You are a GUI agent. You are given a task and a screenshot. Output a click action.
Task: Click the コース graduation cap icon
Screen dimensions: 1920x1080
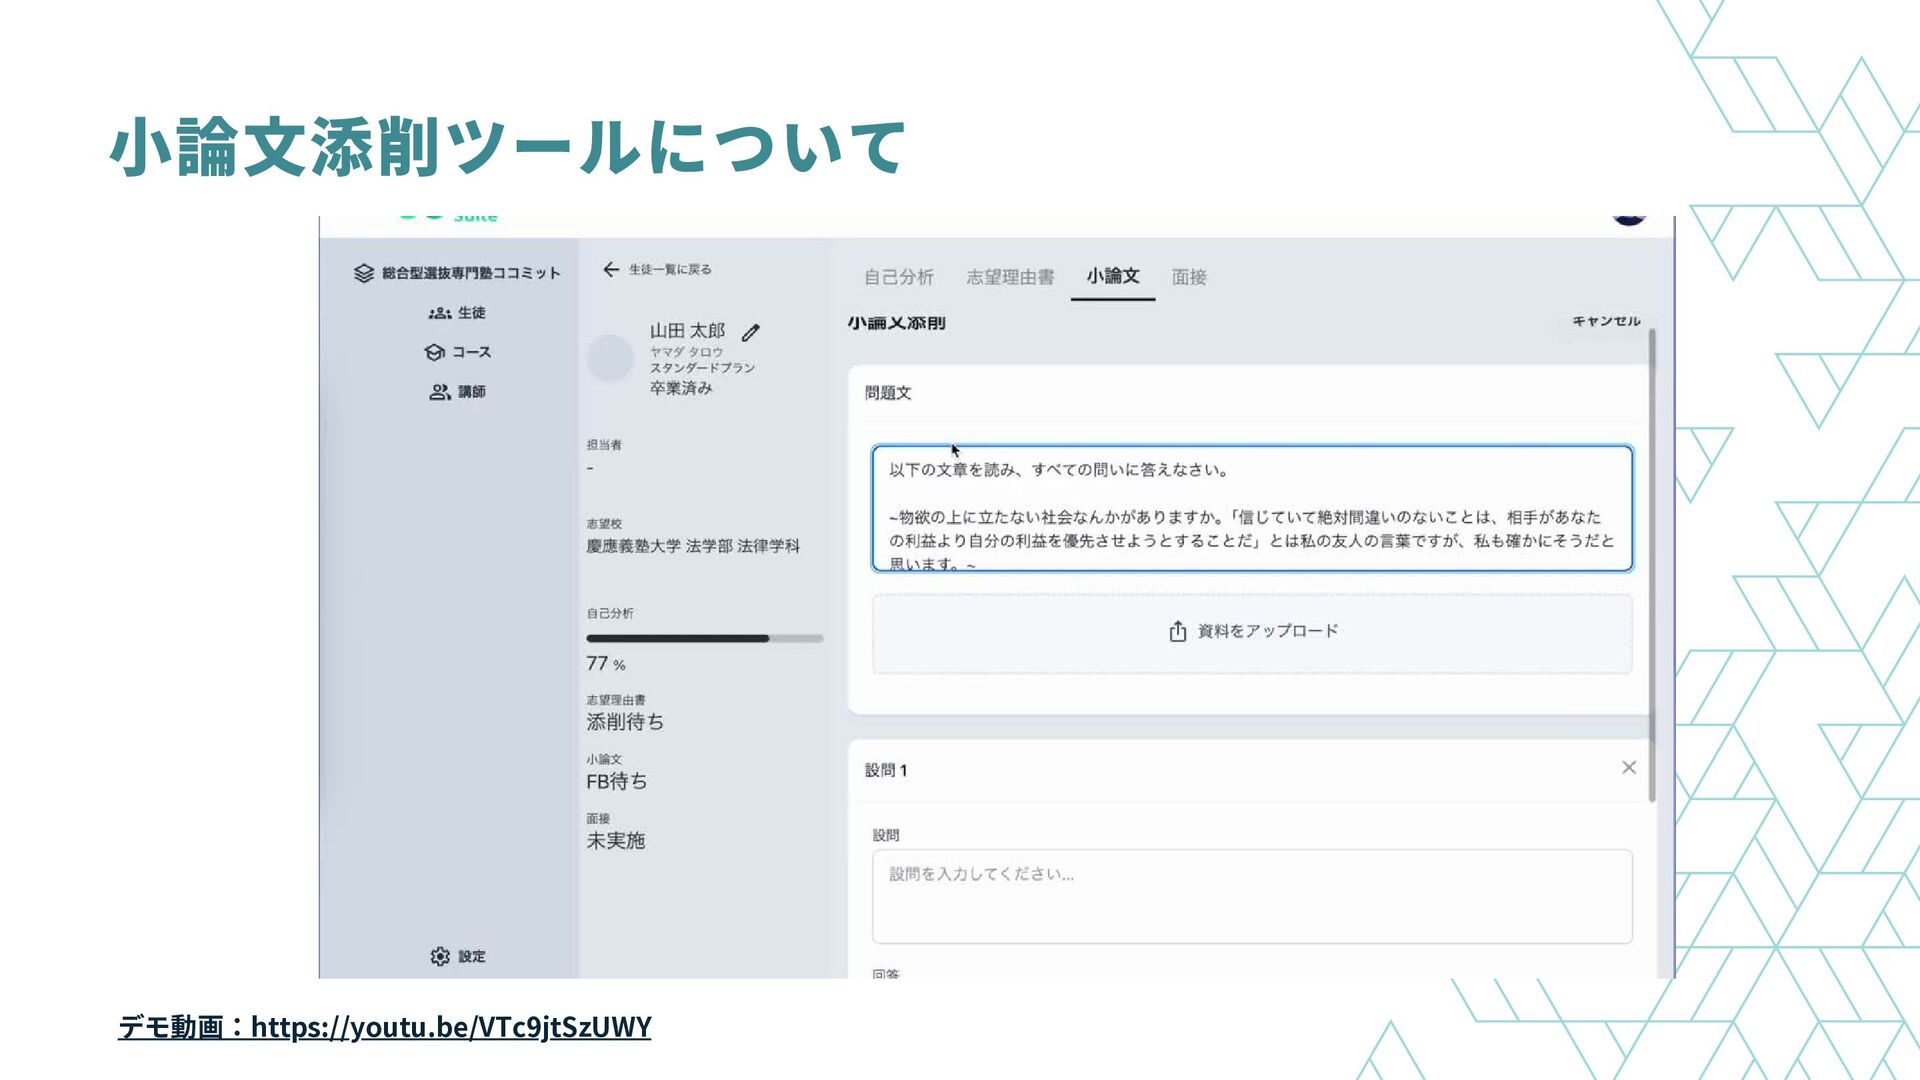tap(435, 352)
